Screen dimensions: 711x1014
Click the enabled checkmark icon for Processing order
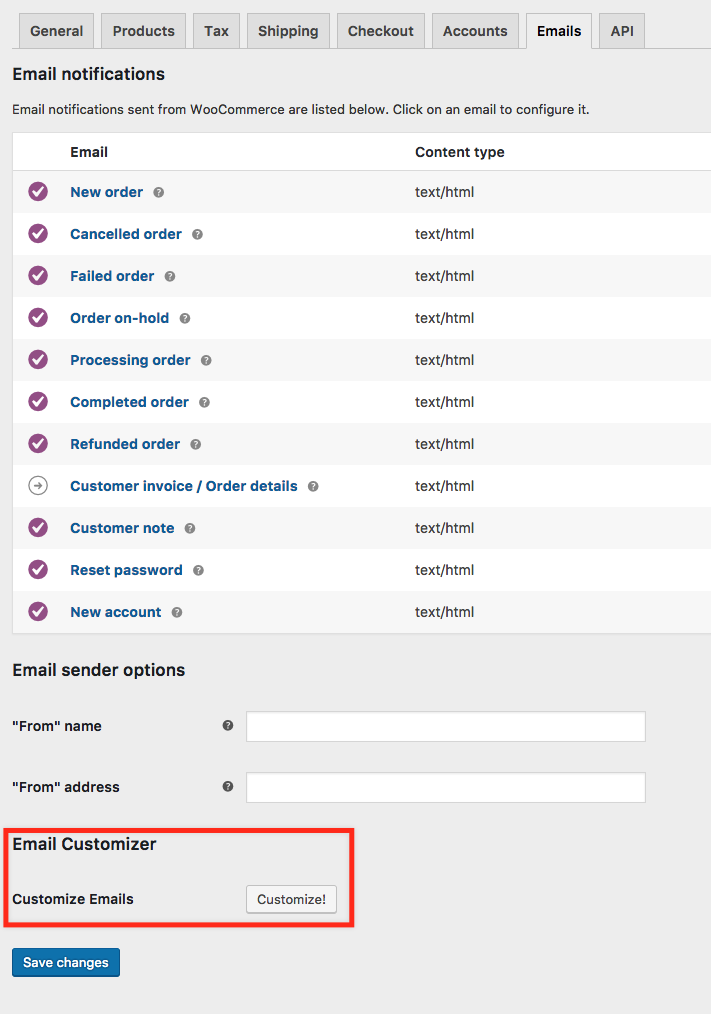coord(38,360)
